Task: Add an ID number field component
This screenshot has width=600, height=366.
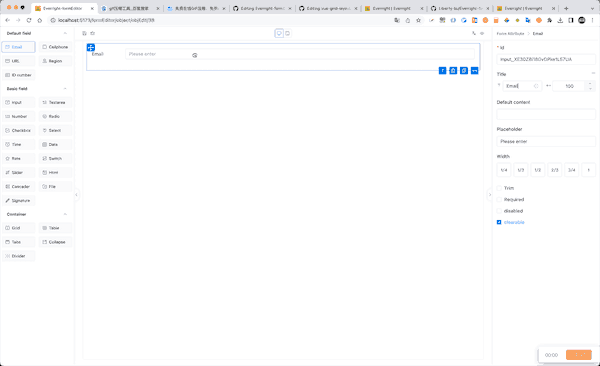Action: pos(18,75)
